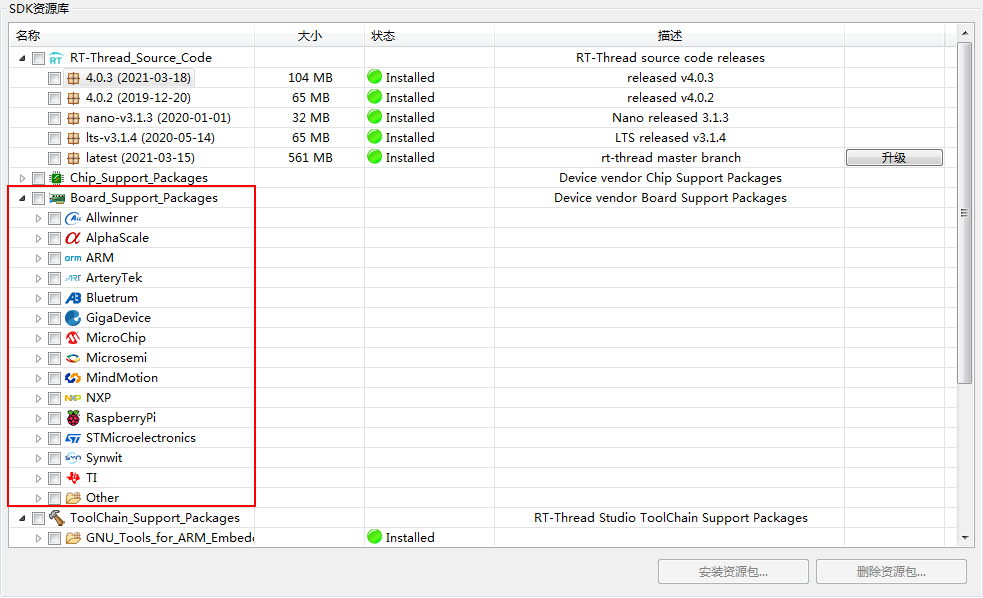Click the Board_Support_Packages board icon
The height and width of the screenshot is (598, 983).
tap(57, 198)
